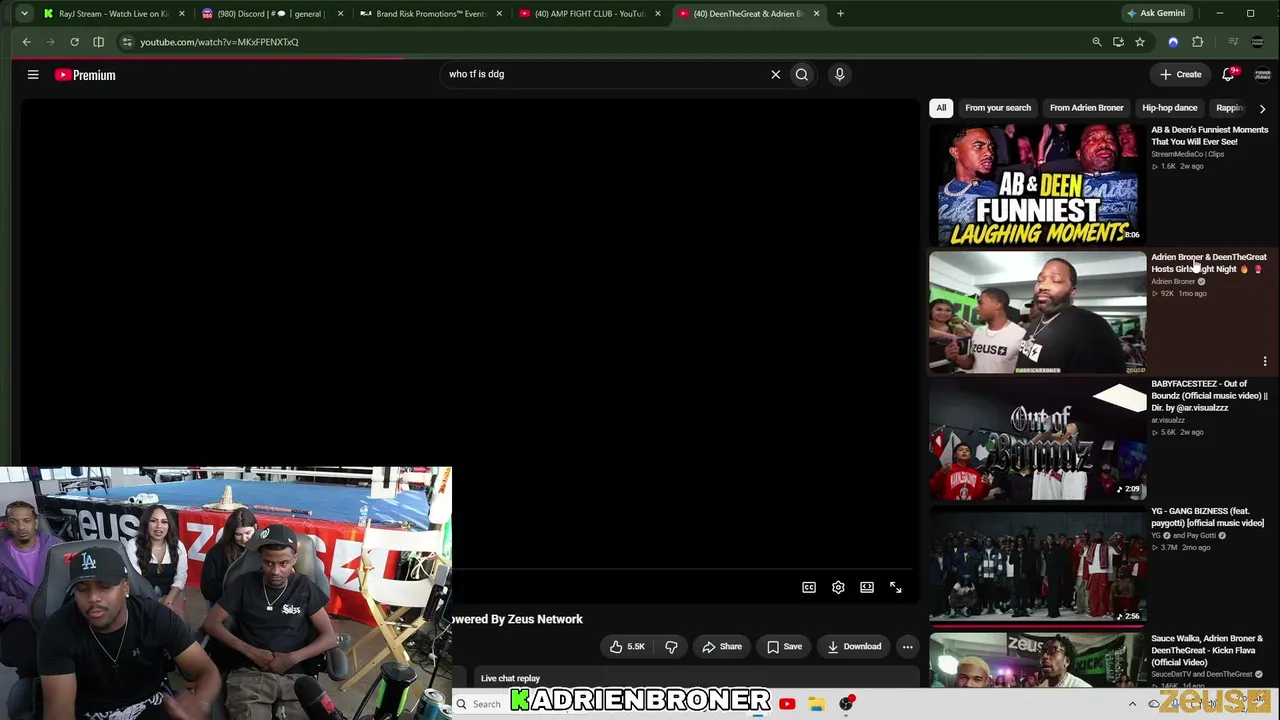Image resolution: width=1280 pixels, height=720 pixels.
Task: Visit the StreamMediaCo | Clips channel
Action: 1187,154
